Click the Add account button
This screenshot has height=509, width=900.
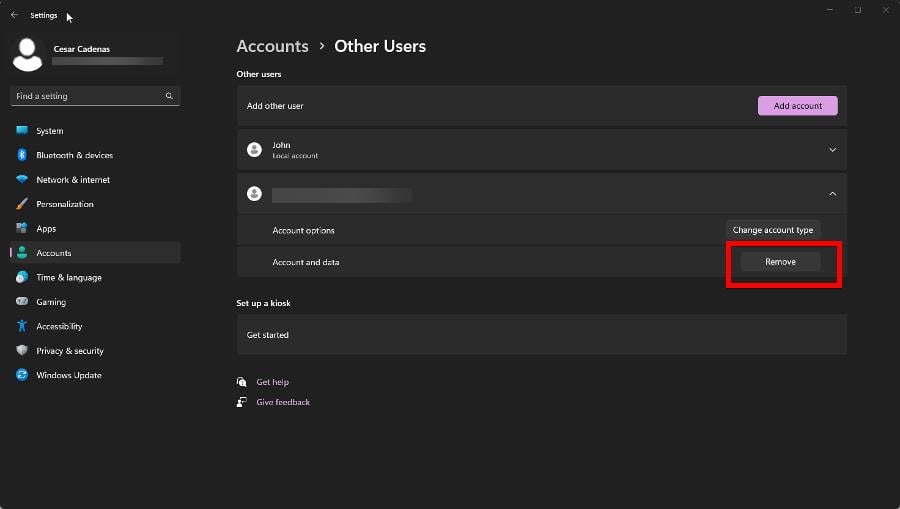pos(797,106)
